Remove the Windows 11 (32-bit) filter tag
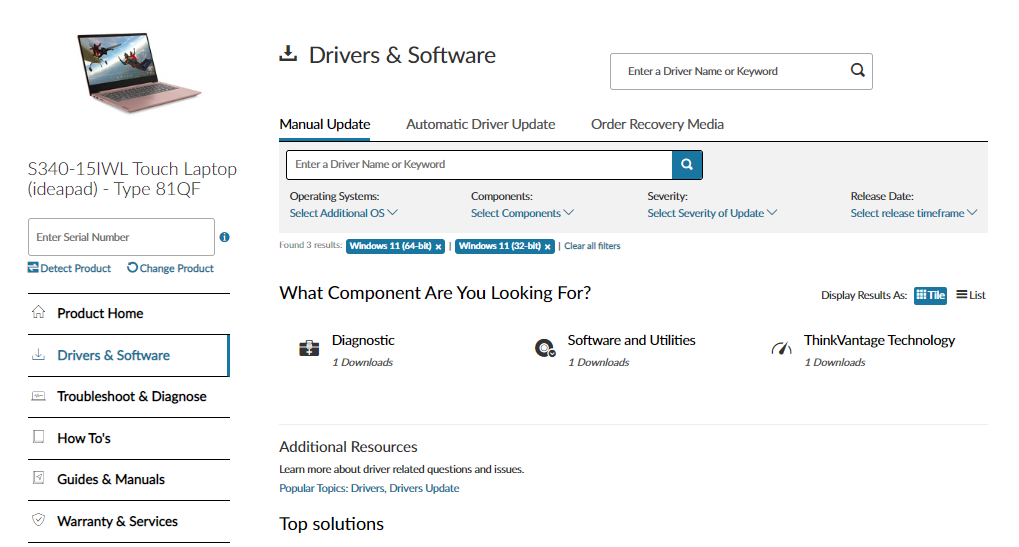1019x547 pixels. (548, 247)
